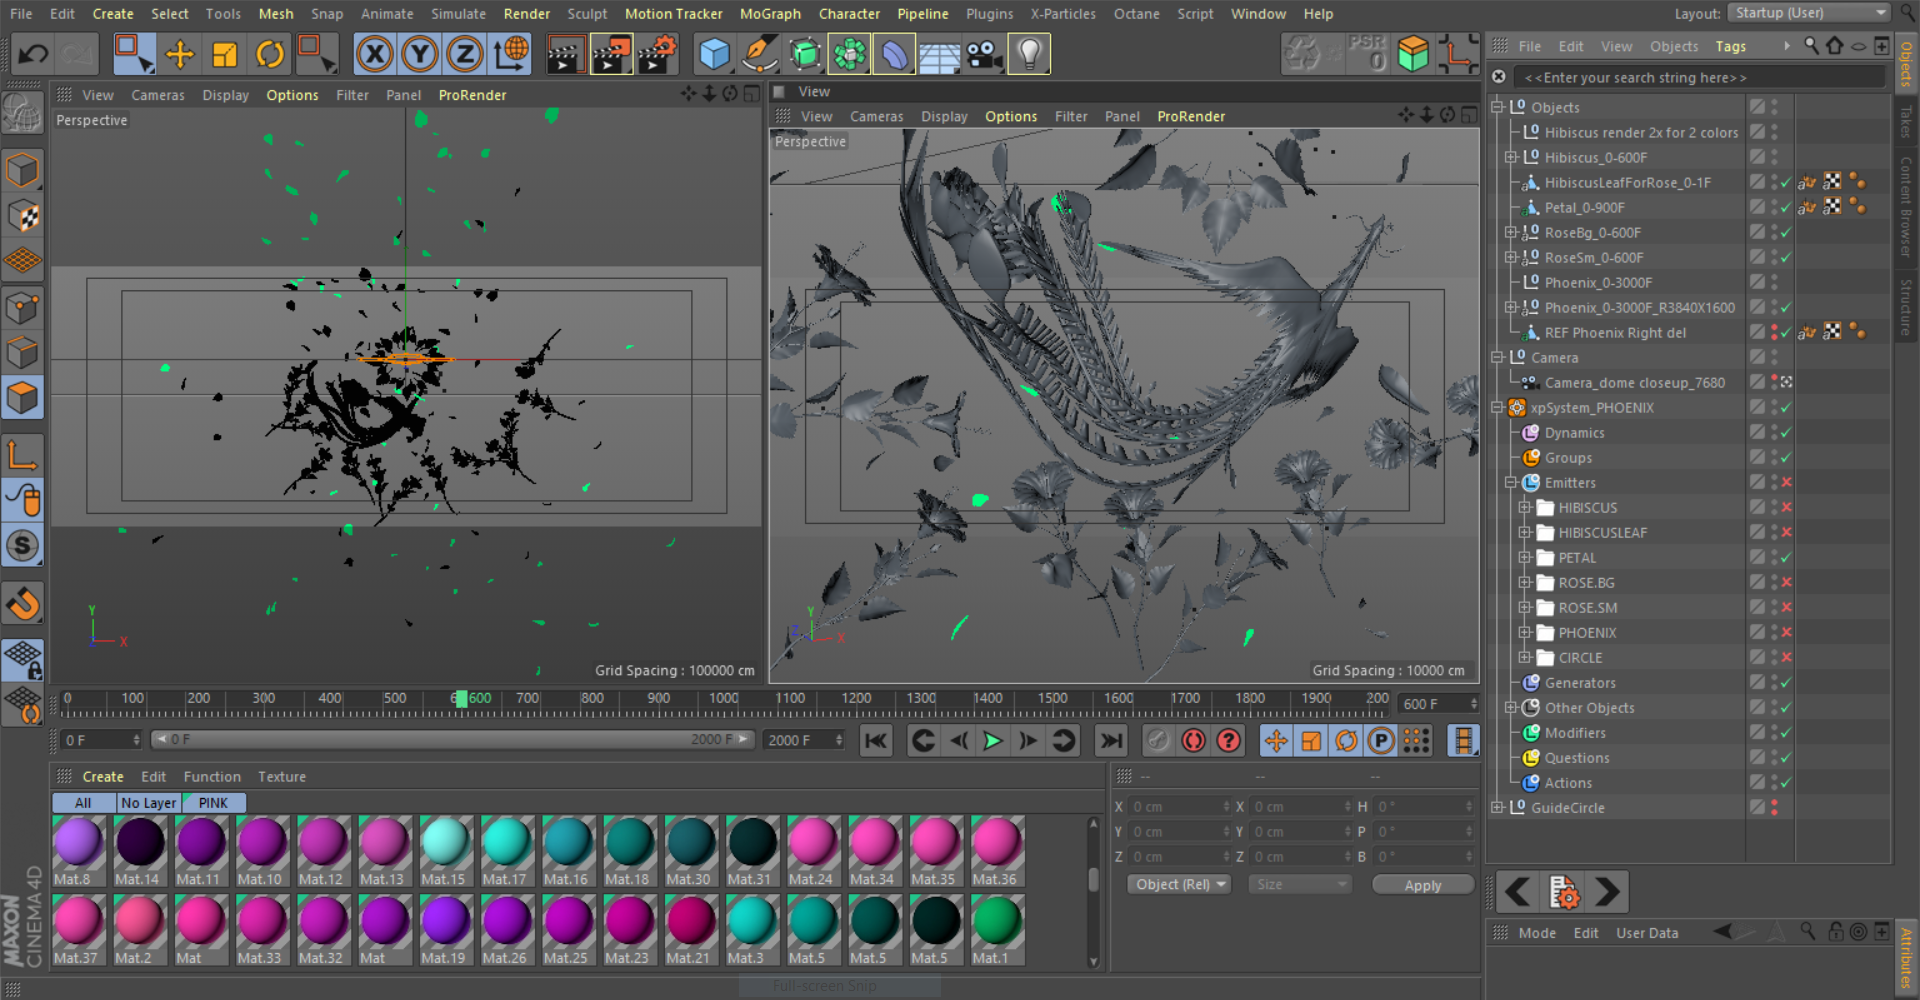This screenshot has width=1920, height=1000.
Task: Click the Apply button
Action: point(1422,885)
